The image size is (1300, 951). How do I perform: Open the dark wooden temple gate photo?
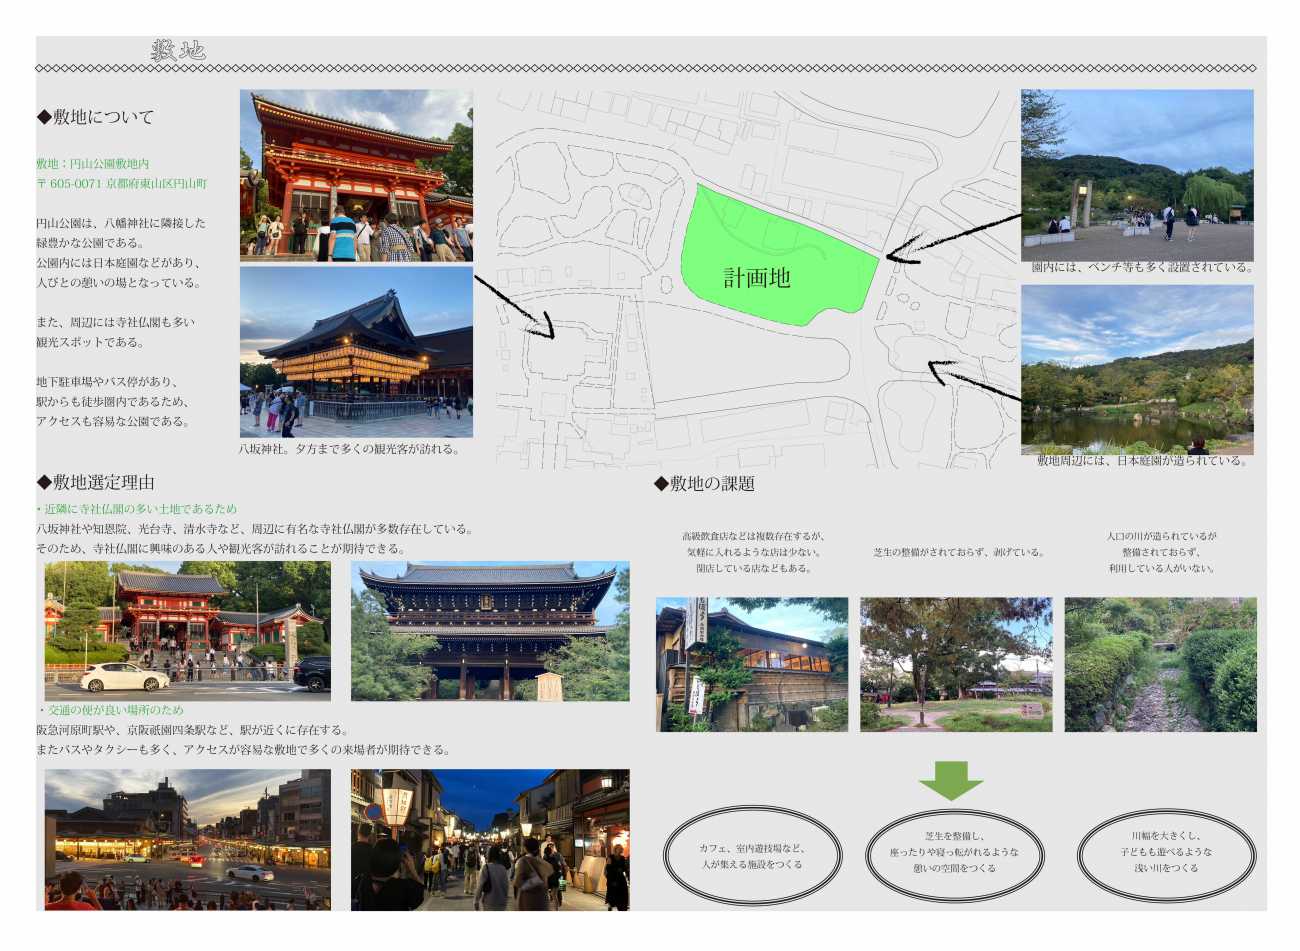tap(490, 631)
